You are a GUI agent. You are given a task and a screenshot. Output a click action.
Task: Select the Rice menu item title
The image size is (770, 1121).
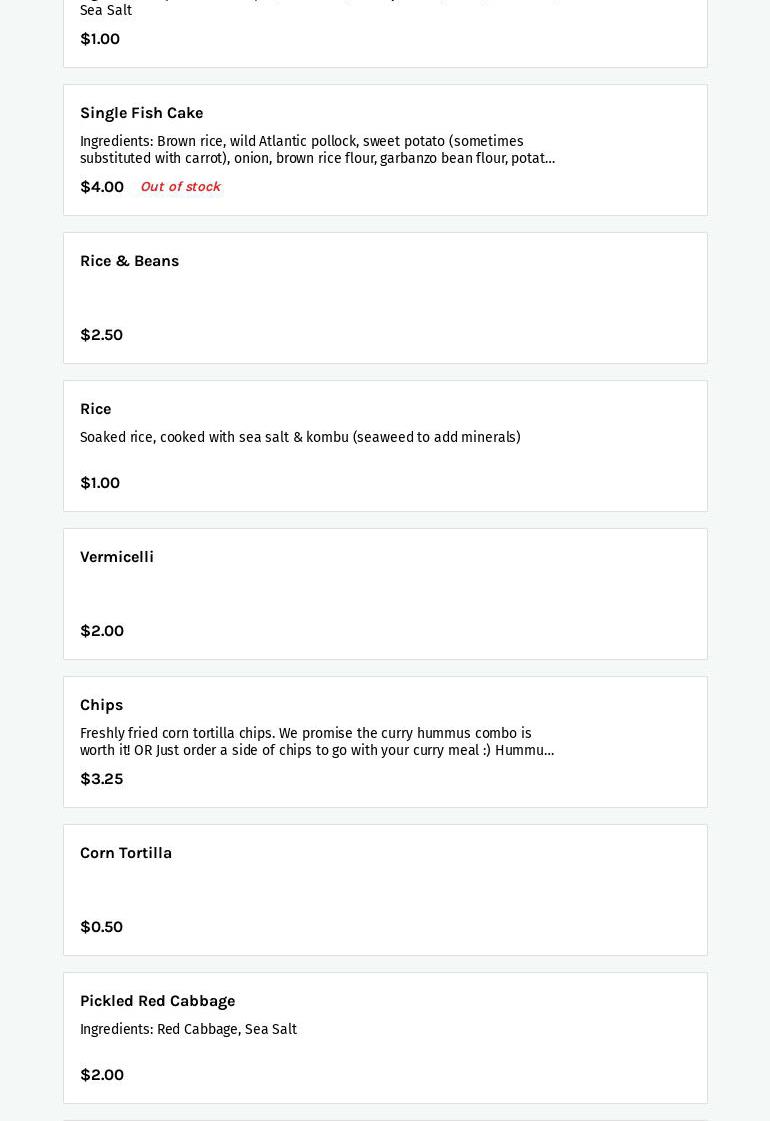pos(95,409)
